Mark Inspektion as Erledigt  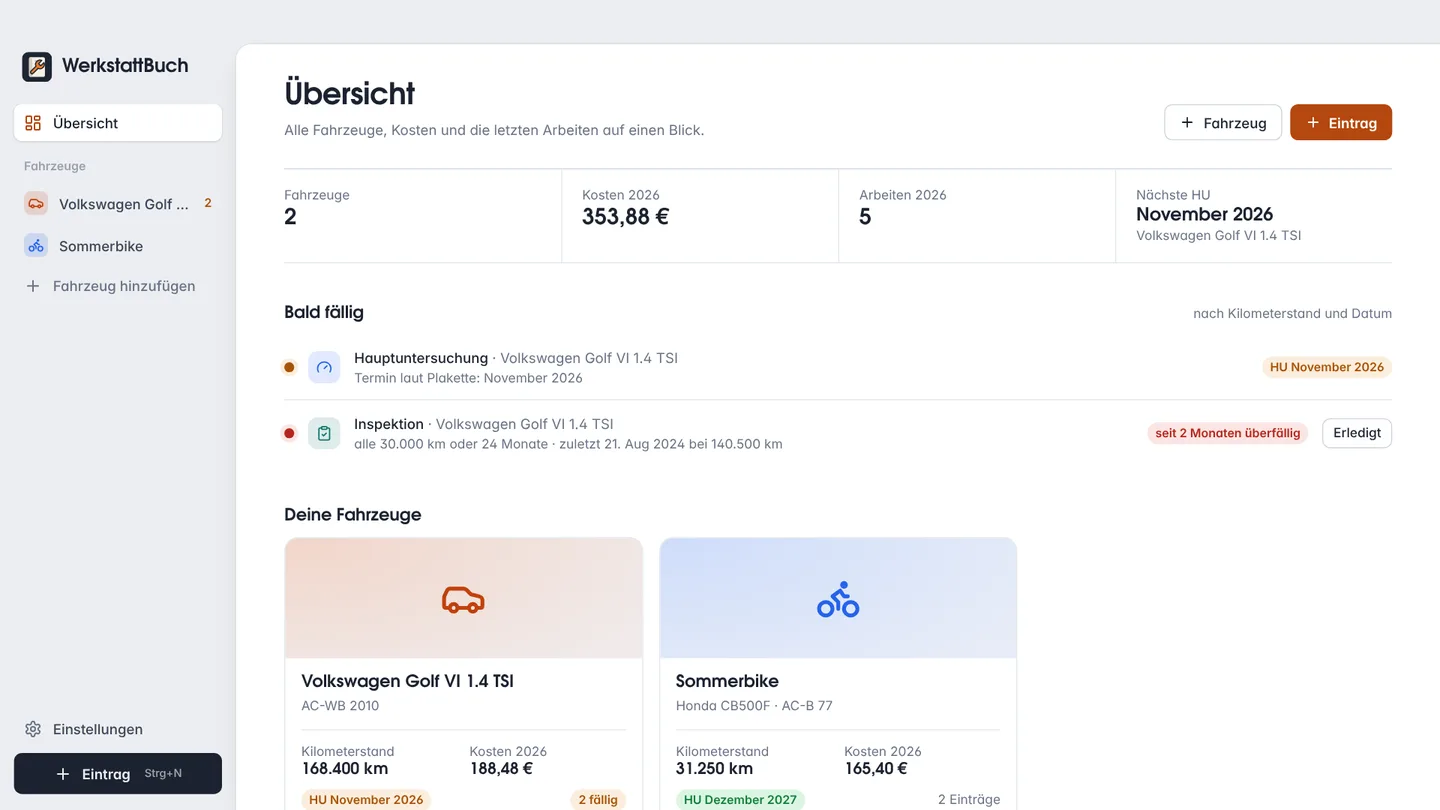click(x=1357, y=433)
